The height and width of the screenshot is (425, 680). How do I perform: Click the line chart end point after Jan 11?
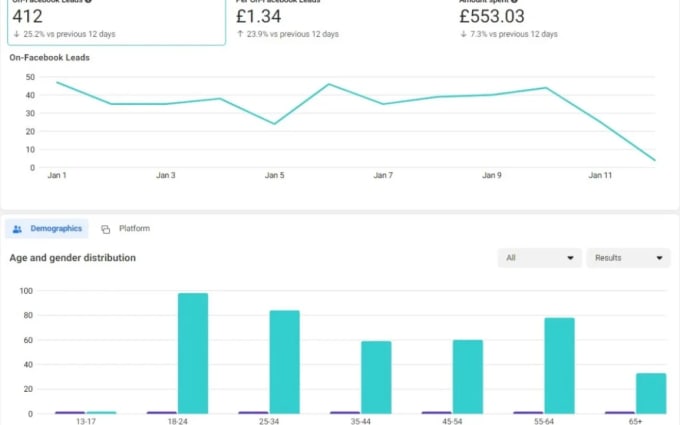pyautogui.click(x=655, y=160)
